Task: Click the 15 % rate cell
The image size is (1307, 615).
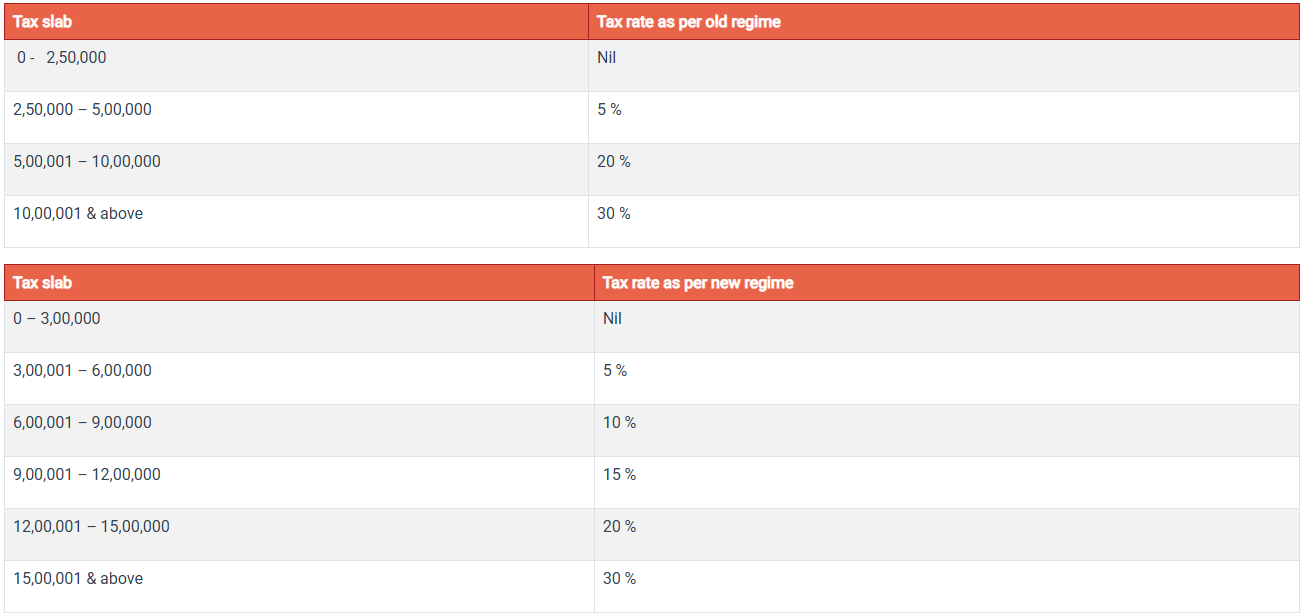Action: tap(619, 475)
